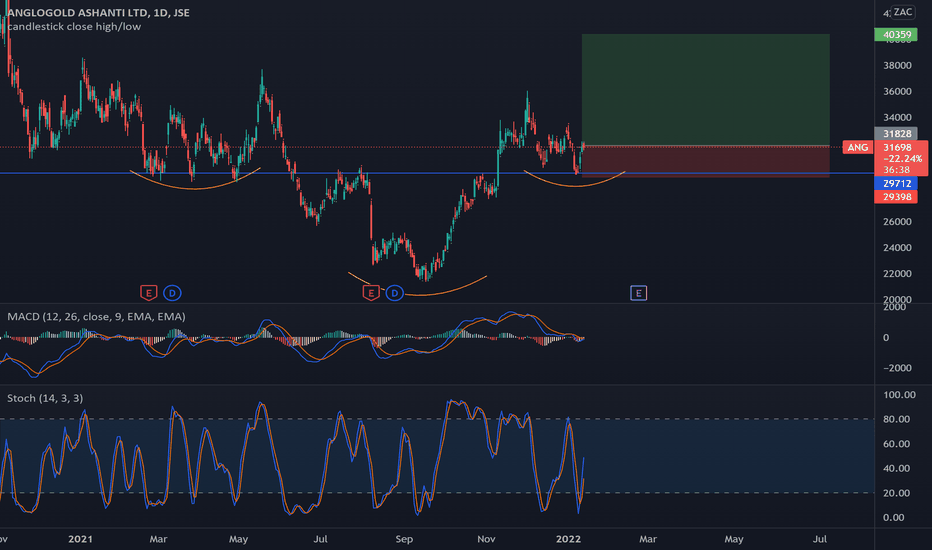Click the 100.00 Stoch axis label

tap(899, 395)
